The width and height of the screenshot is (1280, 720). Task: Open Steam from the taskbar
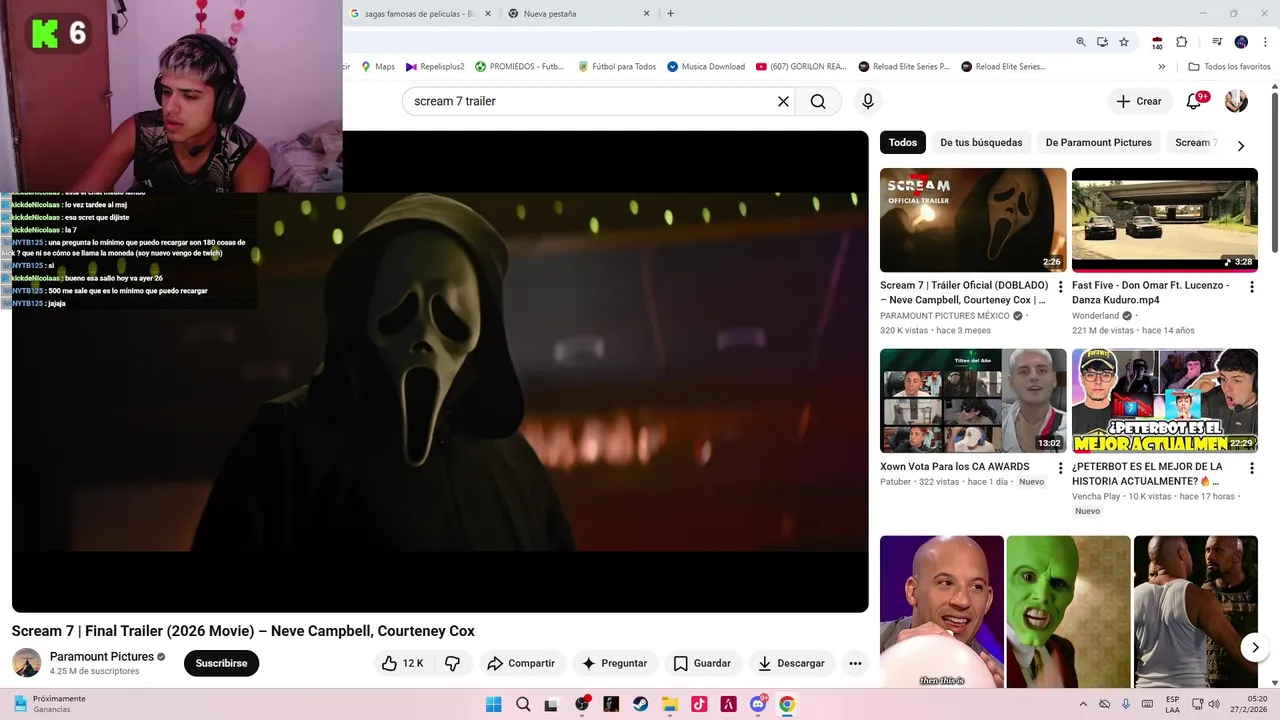pyautogui.click(x=640, y=704)
